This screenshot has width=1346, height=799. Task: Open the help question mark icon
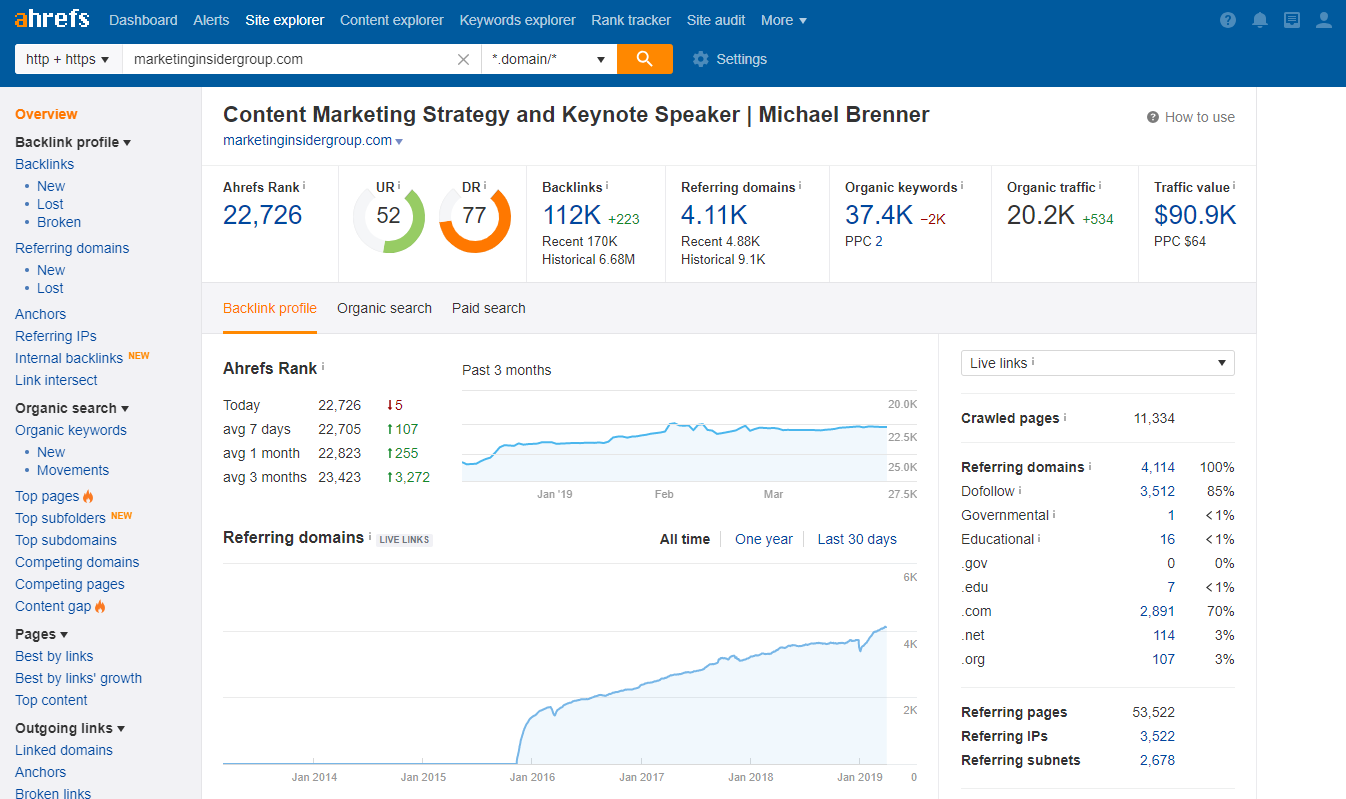[1228, 20]
